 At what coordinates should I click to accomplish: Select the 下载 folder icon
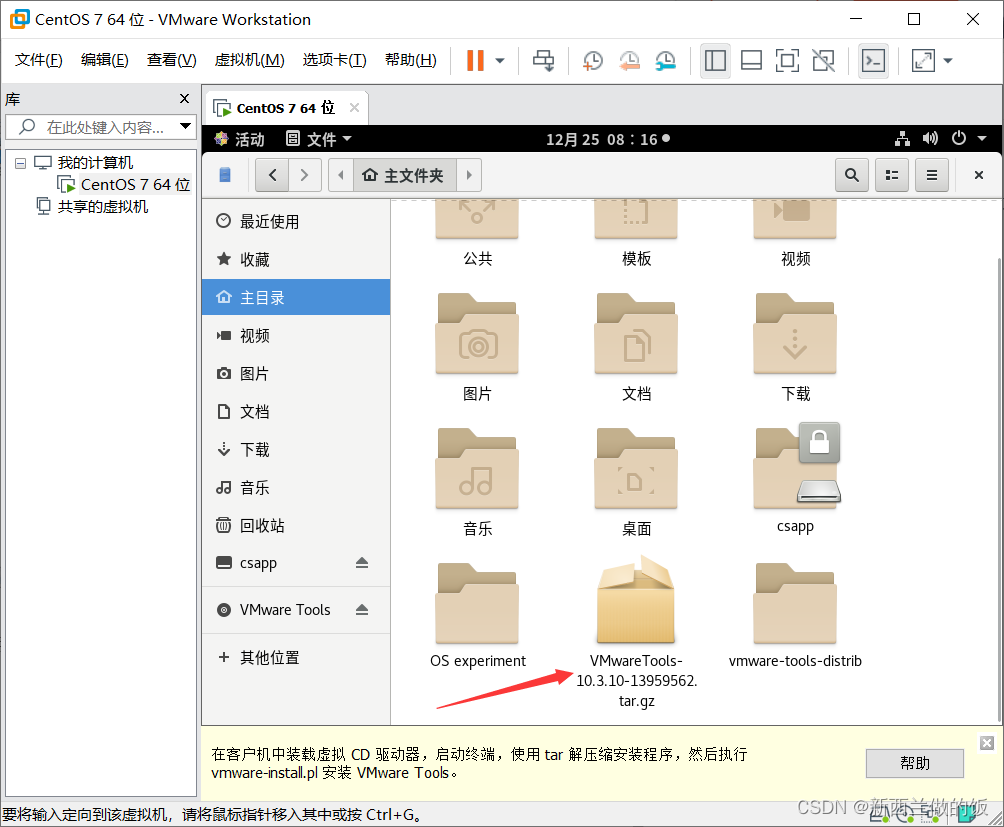795,335
